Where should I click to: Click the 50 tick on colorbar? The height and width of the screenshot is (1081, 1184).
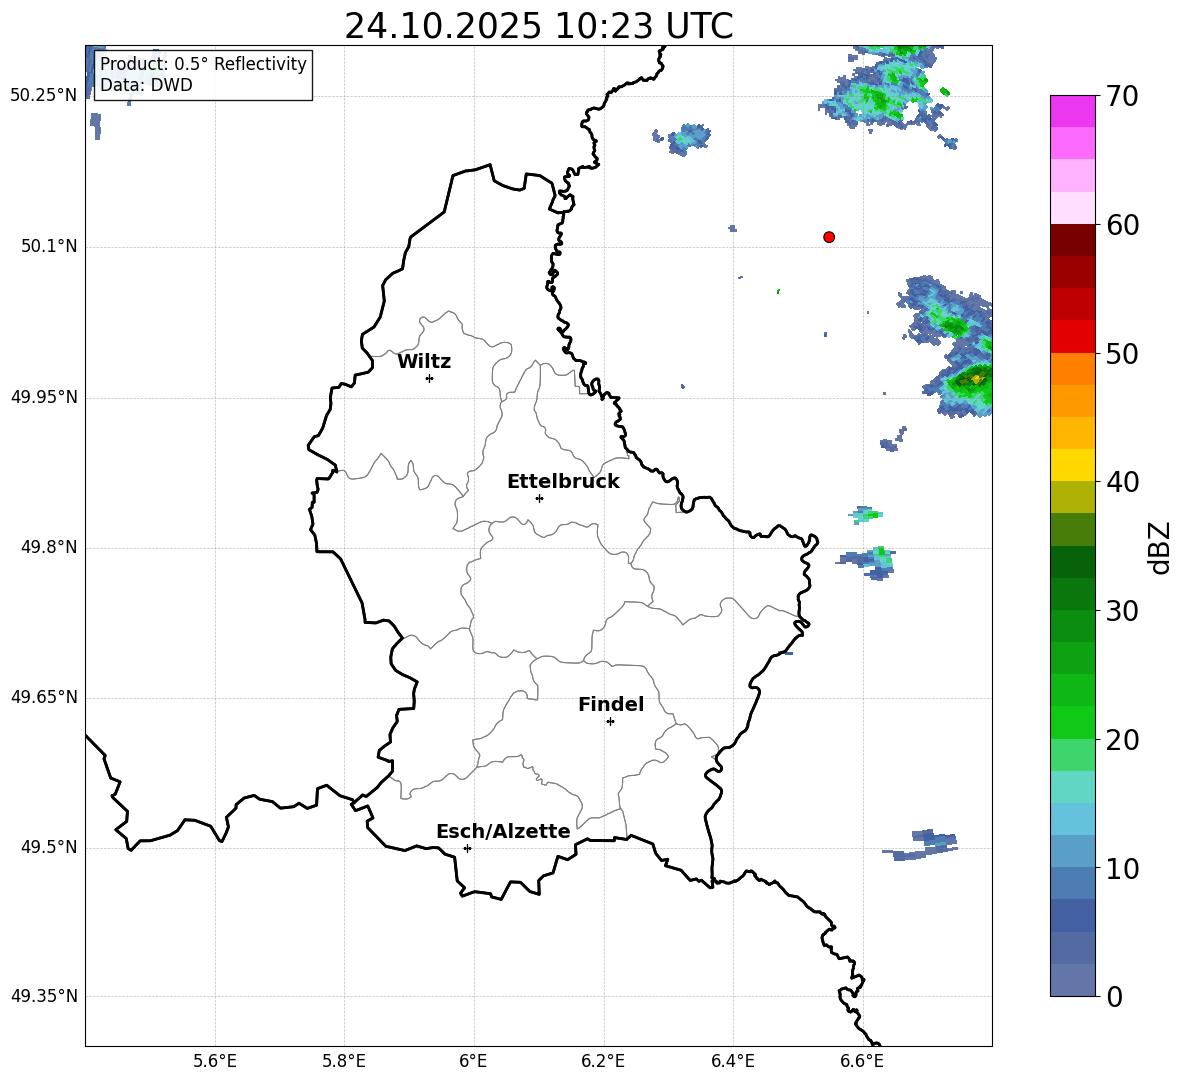(x=1122, y=353)
